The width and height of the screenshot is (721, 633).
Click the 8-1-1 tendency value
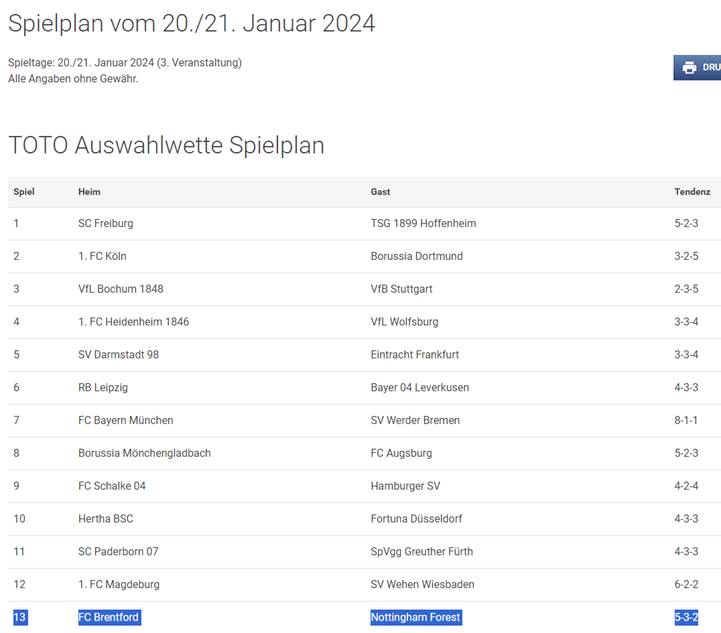coord(686,420)
